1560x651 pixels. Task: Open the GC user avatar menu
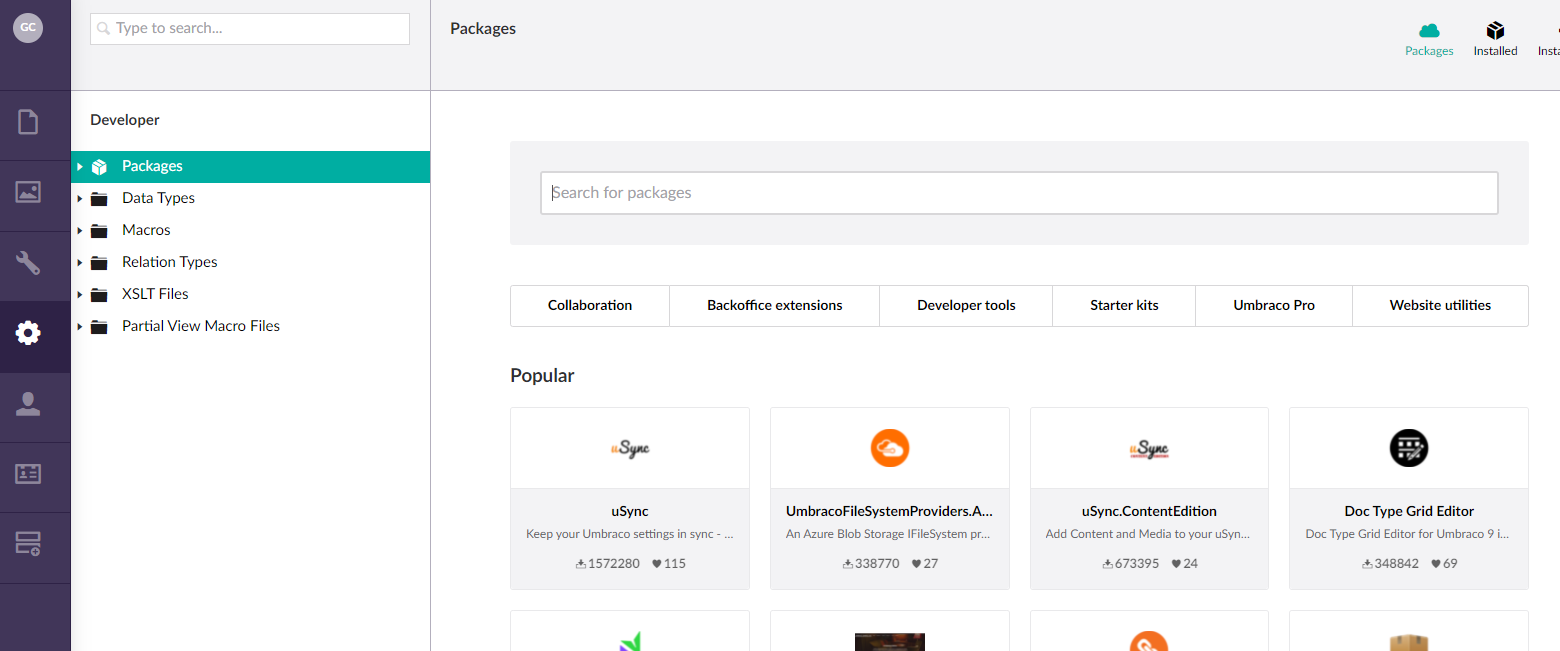(28, 28)
